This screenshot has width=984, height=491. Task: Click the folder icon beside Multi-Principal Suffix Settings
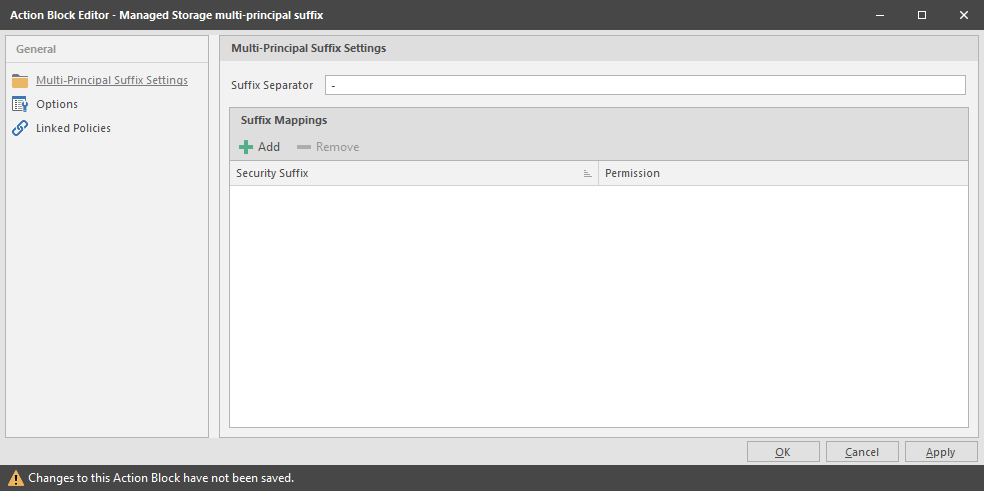coord(20,81)
